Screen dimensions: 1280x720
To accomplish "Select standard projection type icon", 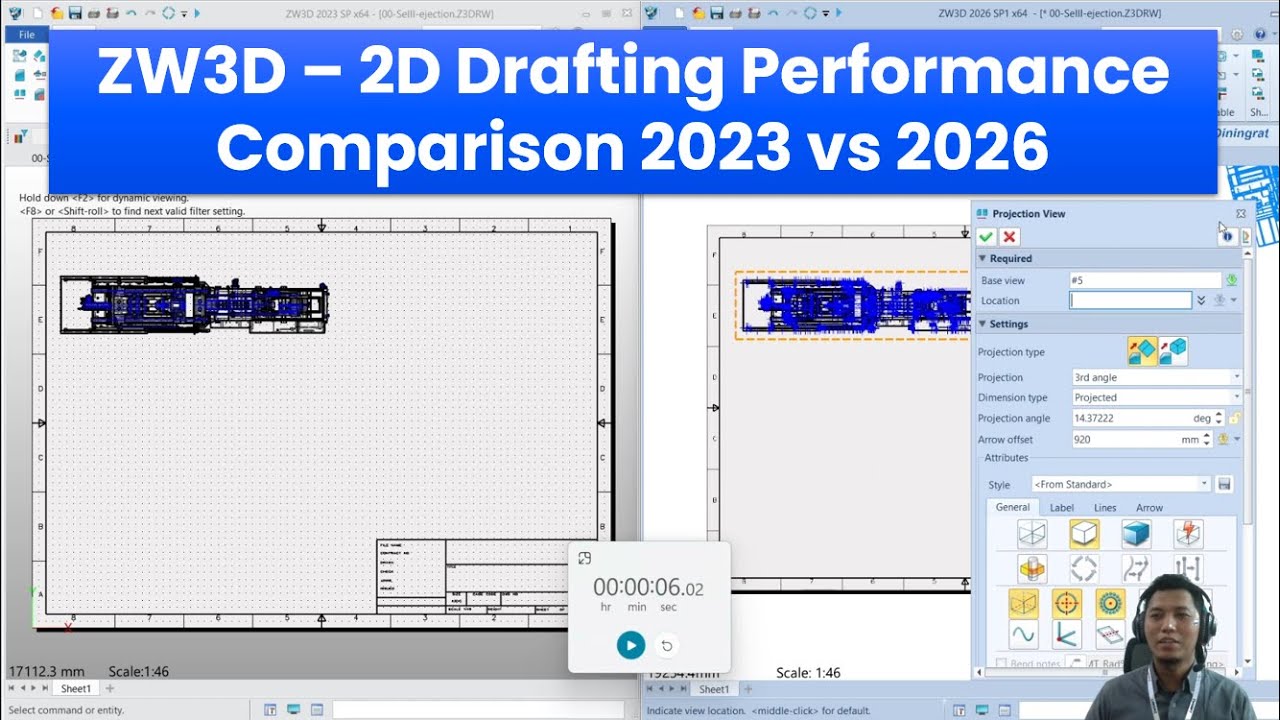I will pos(1142,351).
